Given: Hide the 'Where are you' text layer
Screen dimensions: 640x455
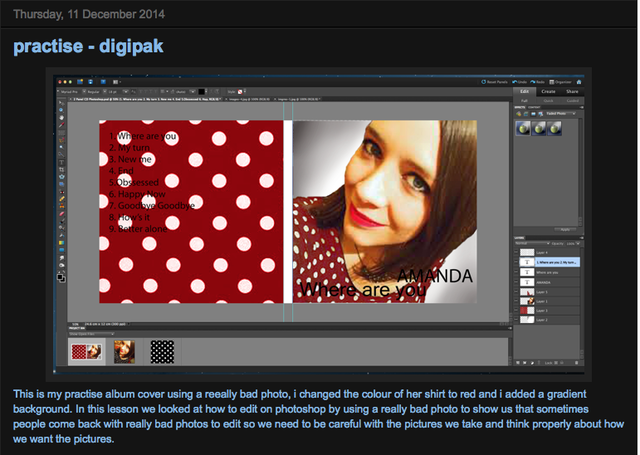Looking at the screenshot, I should pos(516,272).
